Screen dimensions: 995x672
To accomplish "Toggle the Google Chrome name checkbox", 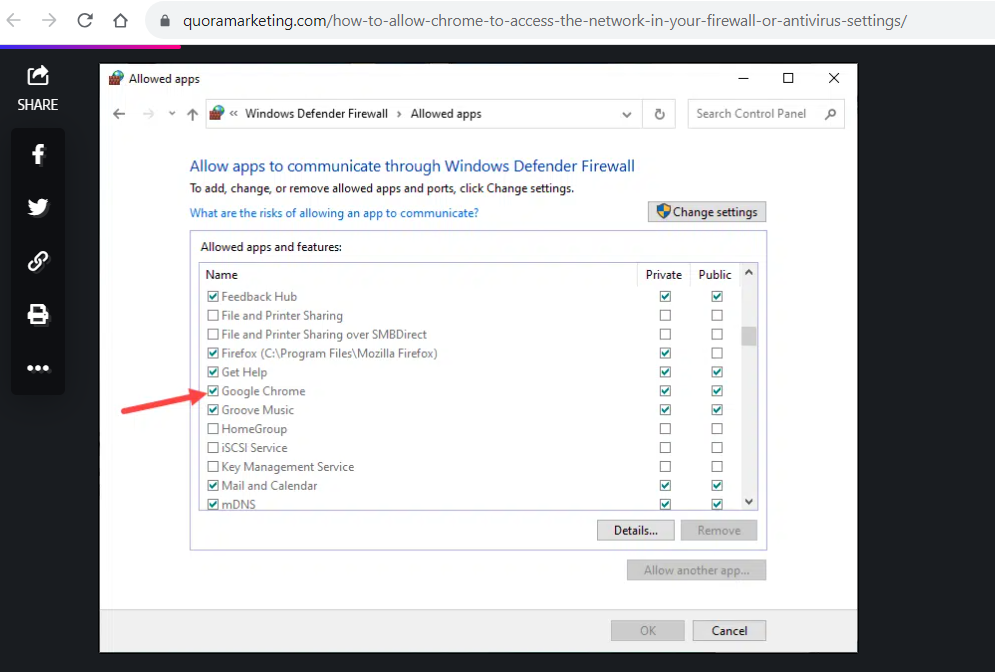I will 213,391.
